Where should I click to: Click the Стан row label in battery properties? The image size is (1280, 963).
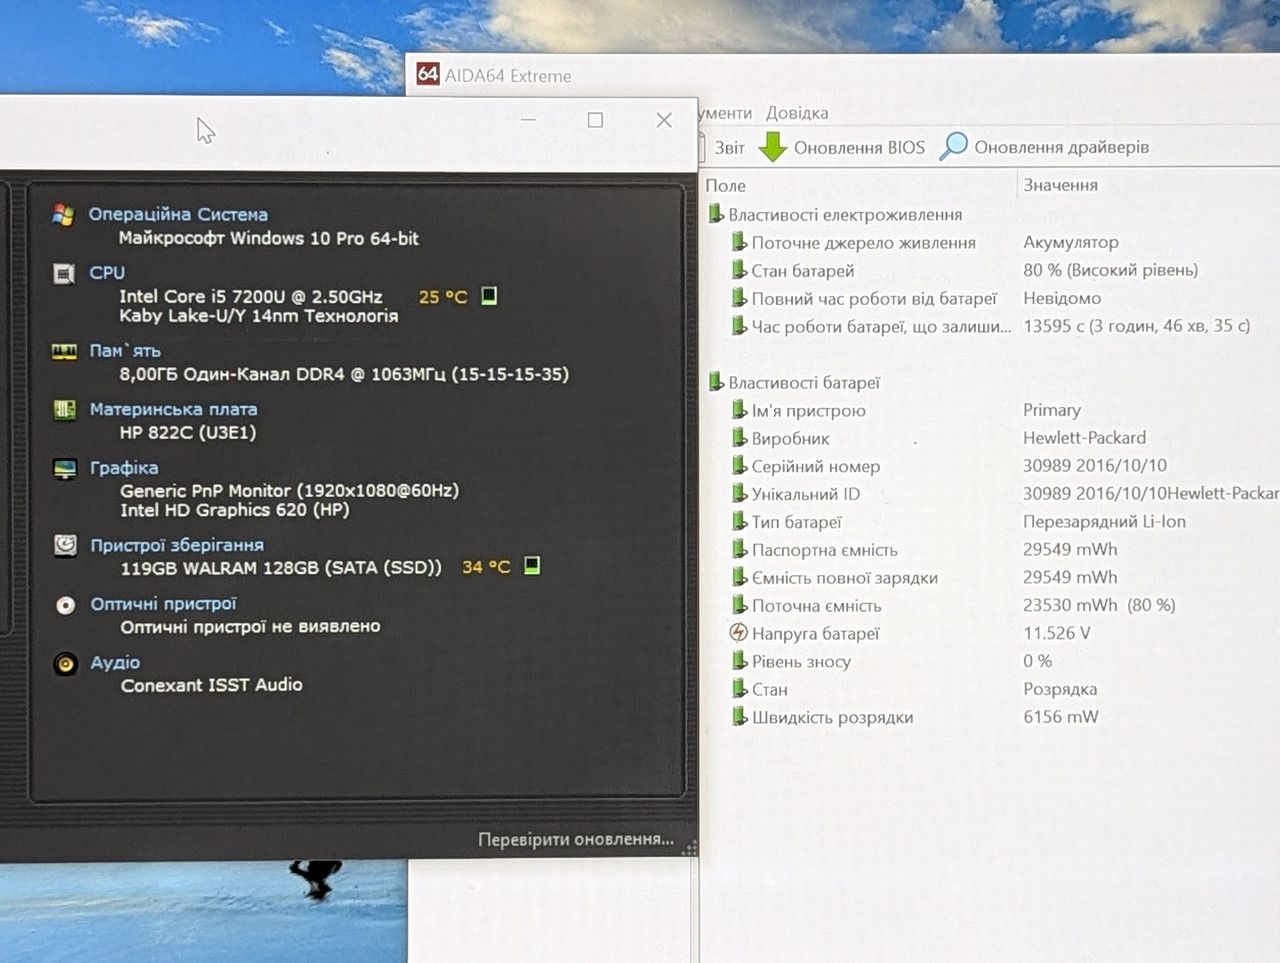(770, 689)
